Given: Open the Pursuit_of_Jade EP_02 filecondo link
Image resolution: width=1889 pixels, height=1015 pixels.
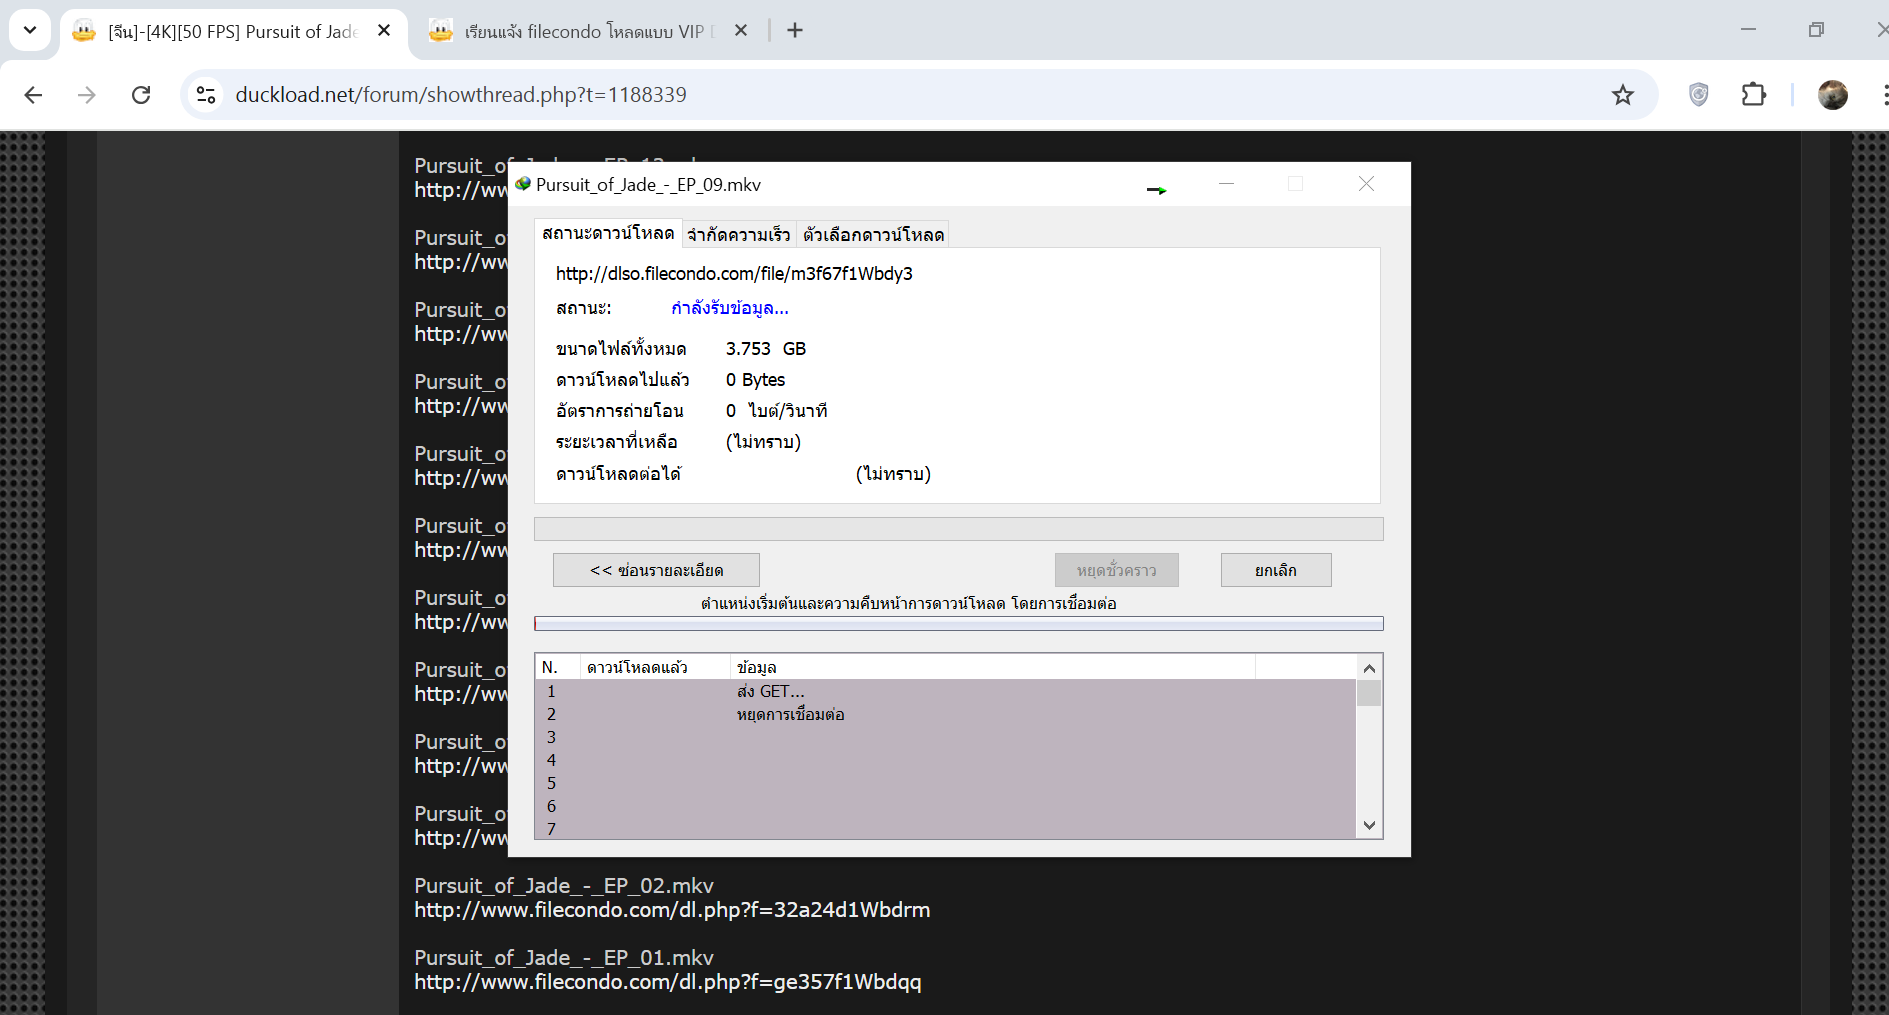Looking at the screenshot, I should tap(672, 910).
